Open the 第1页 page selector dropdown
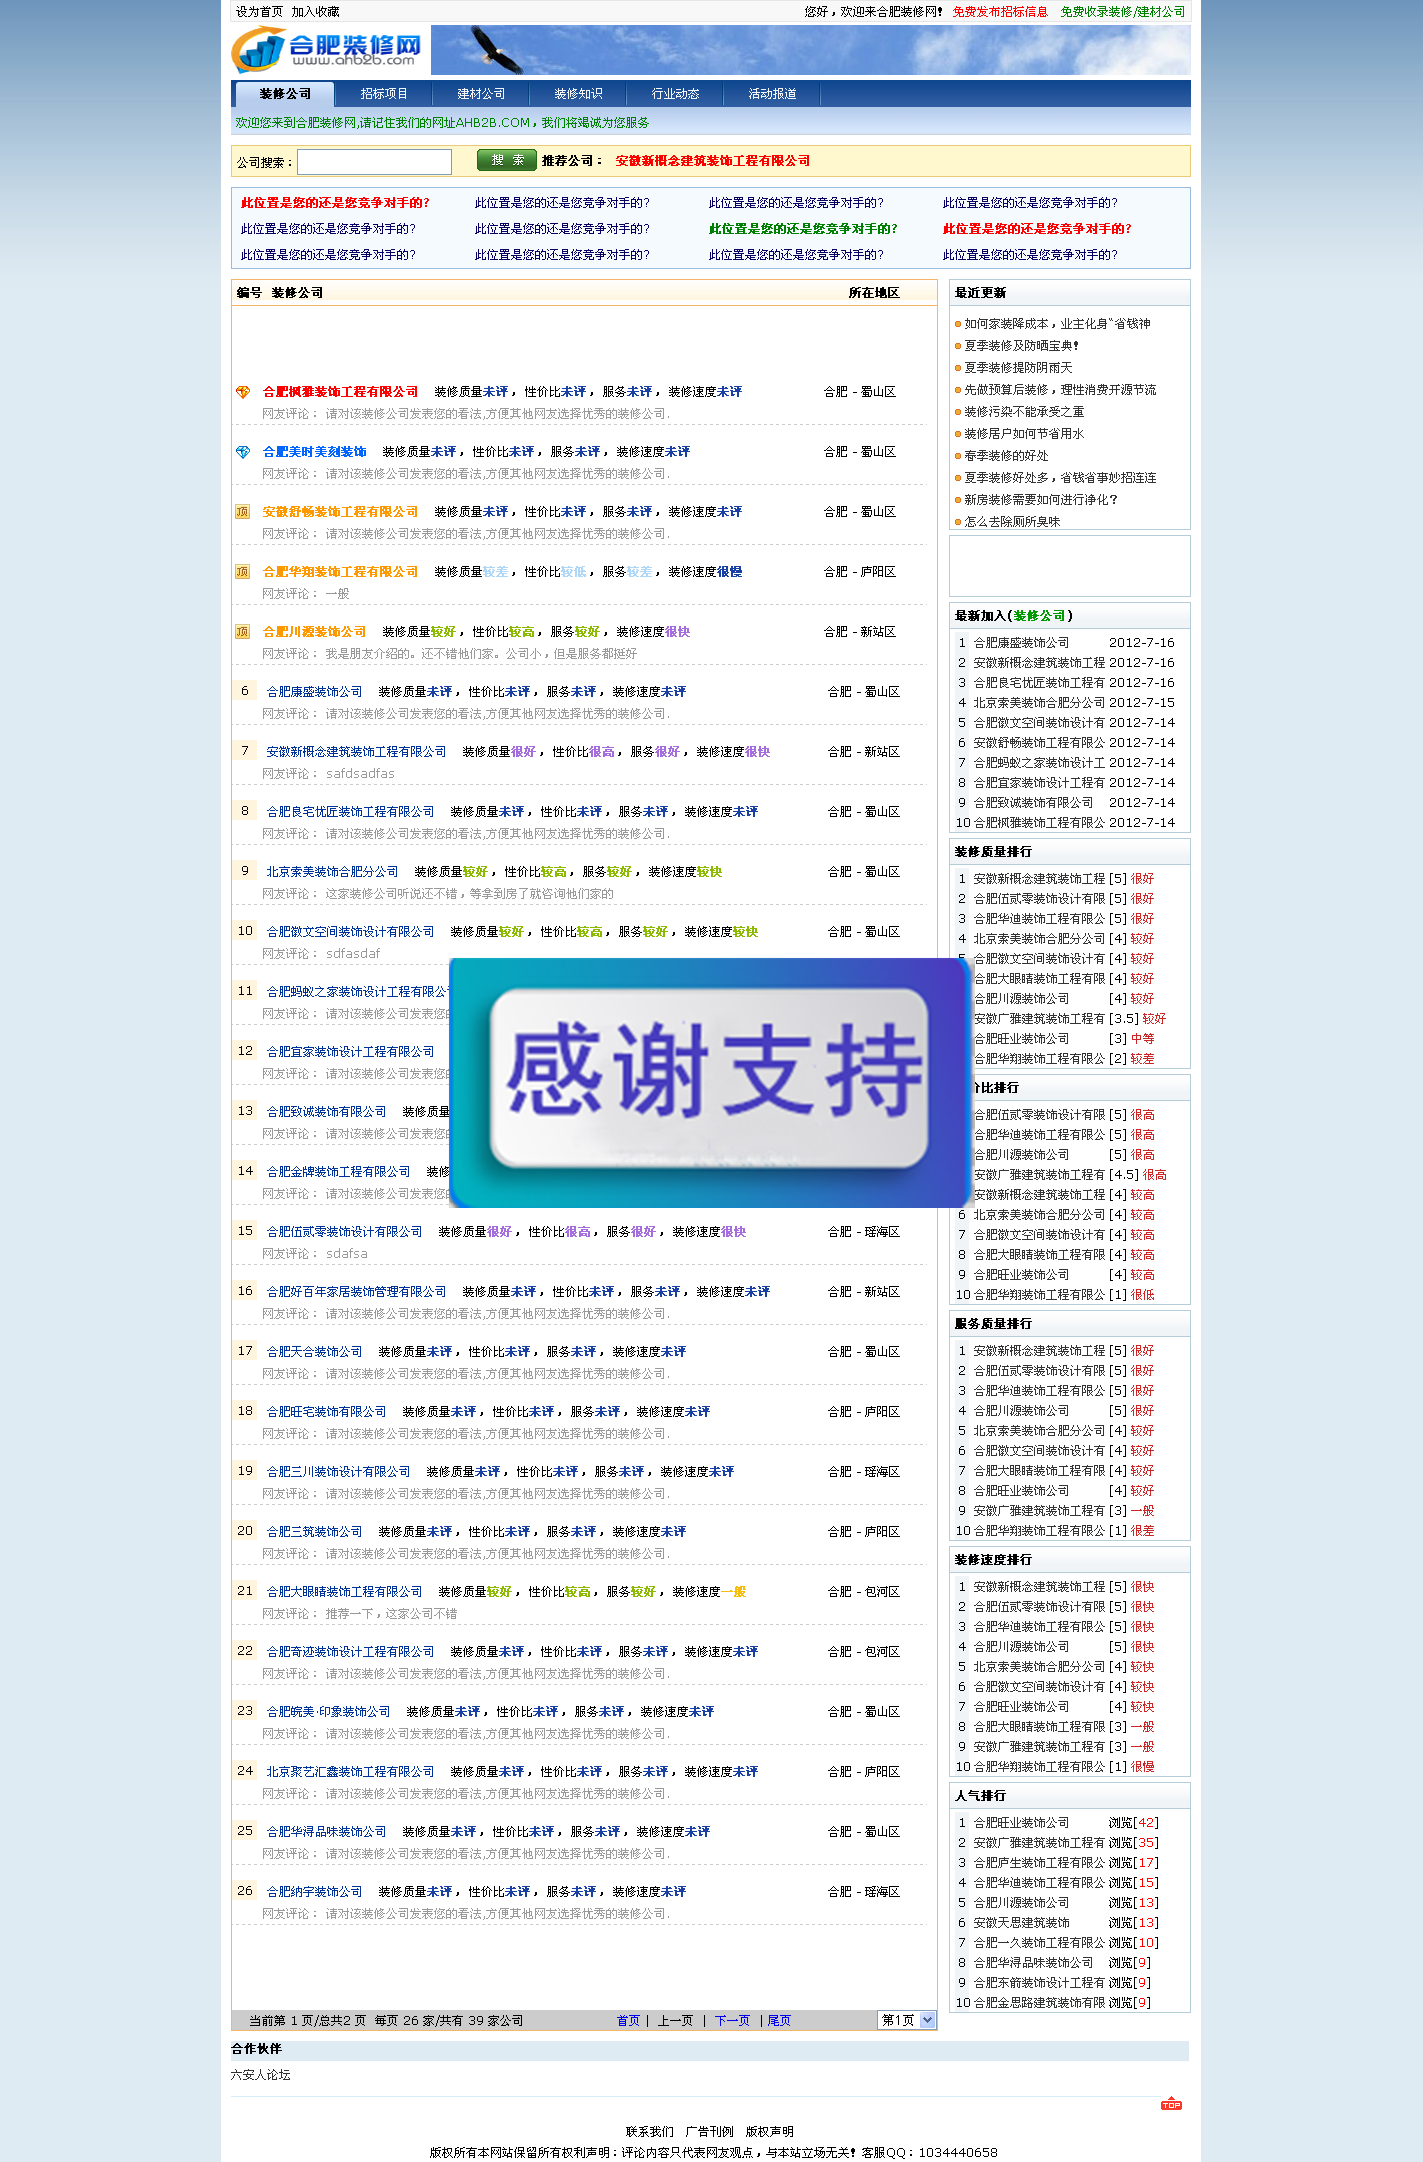Image resolution: width=1423 pixels, height=2162 pixels. tap(907, 2020)
